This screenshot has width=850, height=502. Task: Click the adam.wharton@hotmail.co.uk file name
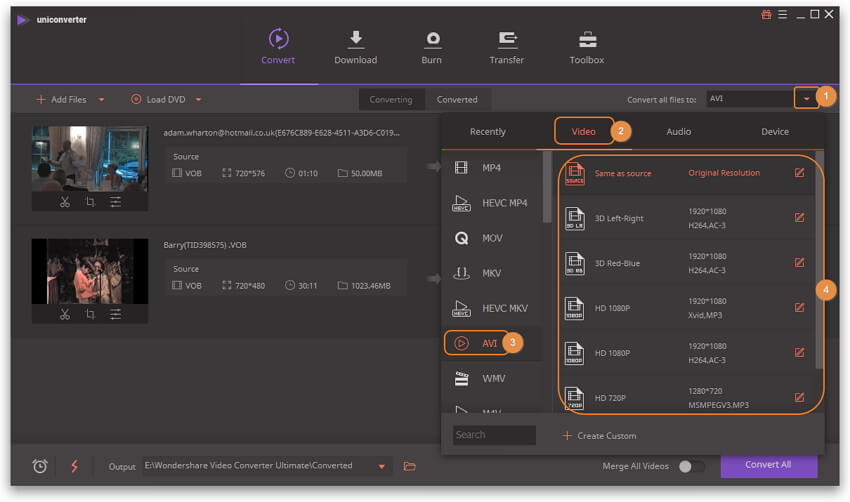(x=281, y=133)
